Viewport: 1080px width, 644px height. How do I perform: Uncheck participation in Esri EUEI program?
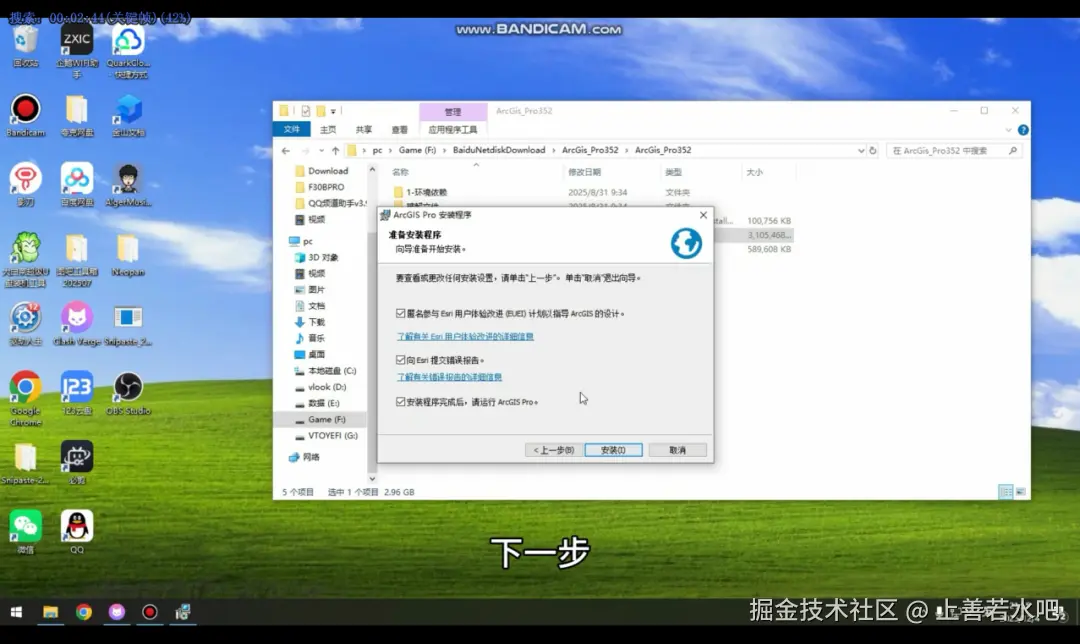coord(398,313)
